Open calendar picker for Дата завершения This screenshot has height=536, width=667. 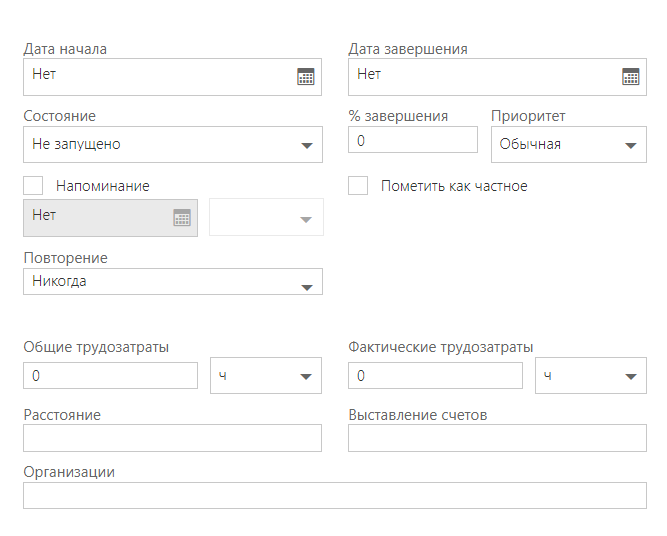pos(630,77)
